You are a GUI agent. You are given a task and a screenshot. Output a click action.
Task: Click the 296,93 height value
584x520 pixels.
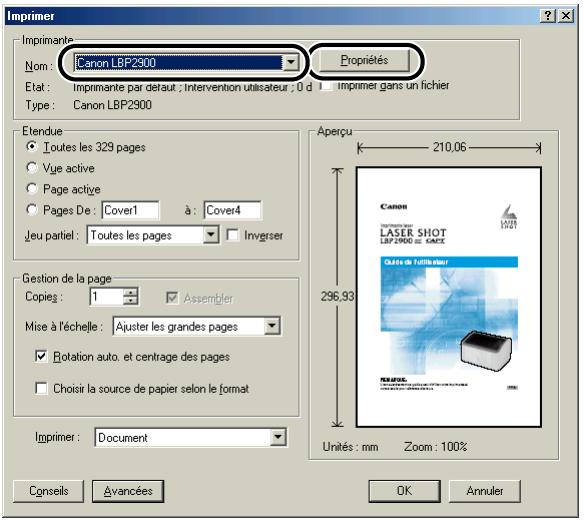click(337, 297)
